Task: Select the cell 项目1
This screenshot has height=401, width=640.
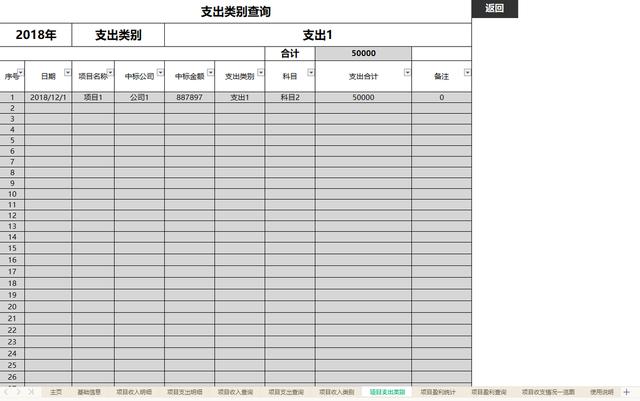Action: point(93,97)
